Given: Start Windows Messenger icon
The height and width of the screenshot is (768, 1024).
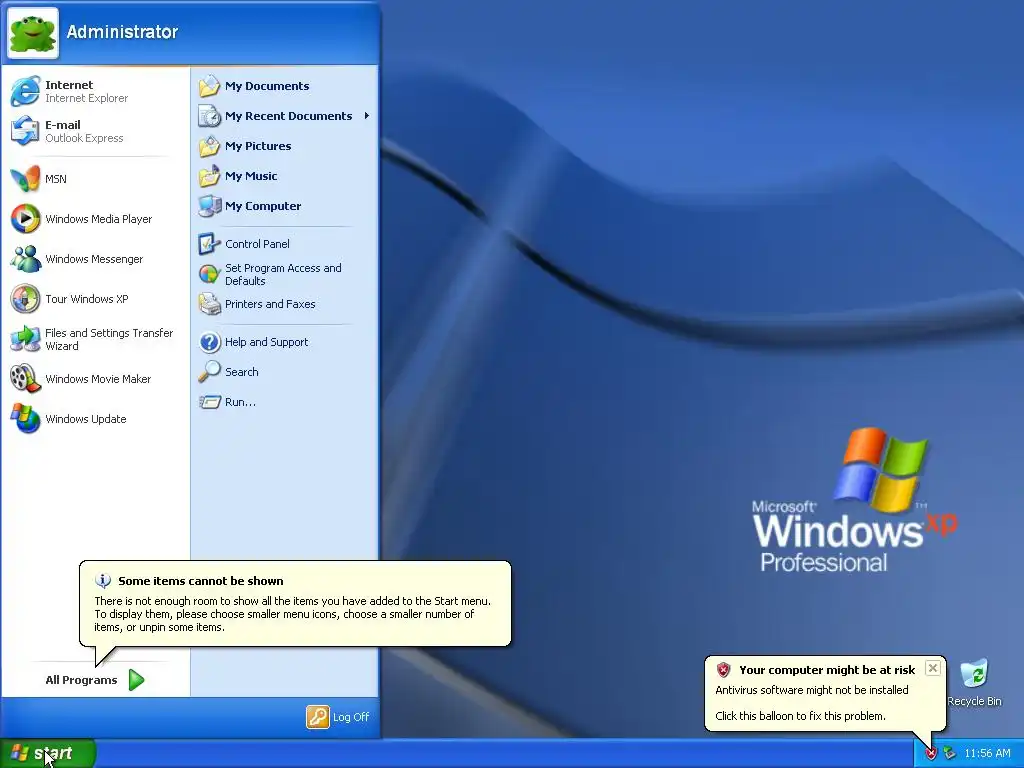Looking at the screenshot, I should [x=25, y=259].
